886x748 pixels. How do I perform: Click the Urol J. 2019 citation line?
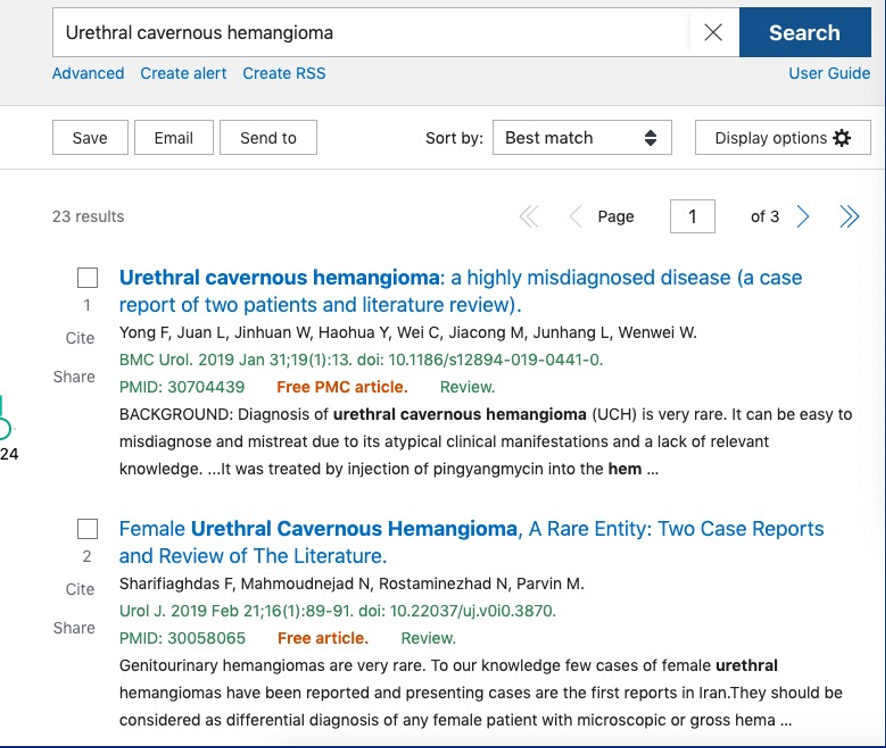pyautogui.click(x=338, y=611)
